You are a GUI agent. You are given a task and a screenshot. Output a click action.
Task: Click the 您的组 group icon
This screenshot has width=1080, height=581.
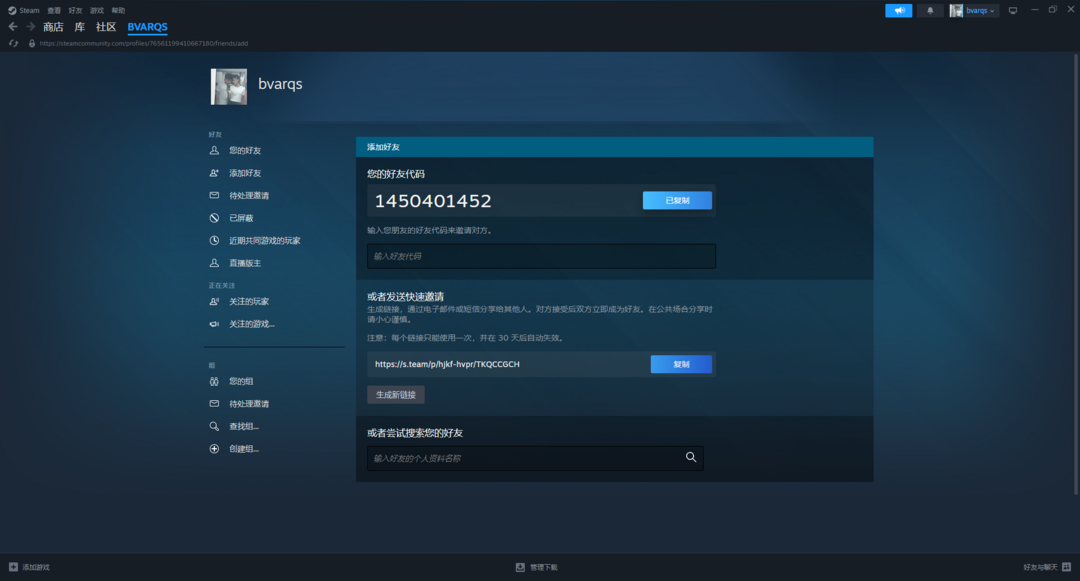pos(214,381)
